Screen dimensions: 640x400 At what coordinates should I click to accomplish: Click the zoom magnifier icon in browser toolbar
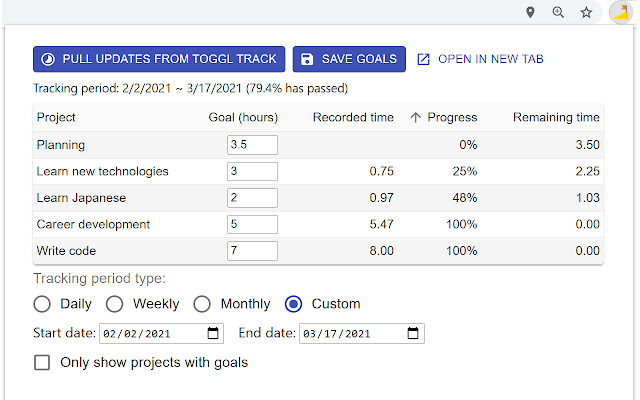[x=558, y=12]
